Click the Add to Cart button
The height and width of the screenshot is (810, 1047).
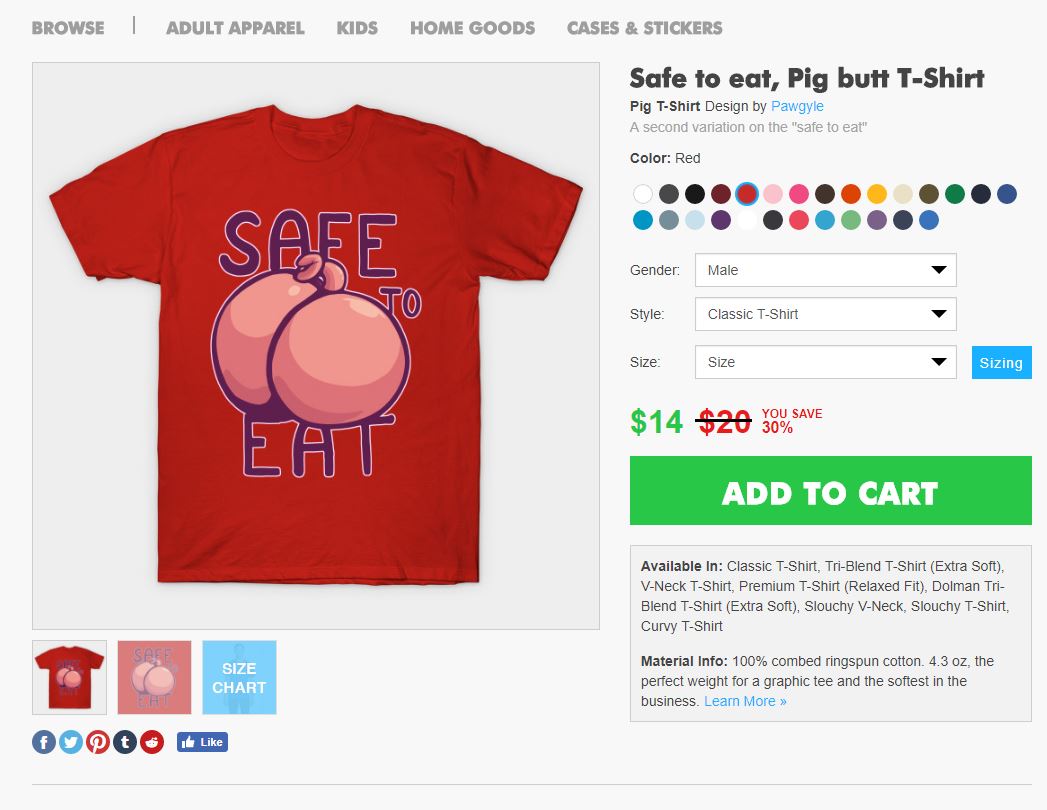coord(830,491)
